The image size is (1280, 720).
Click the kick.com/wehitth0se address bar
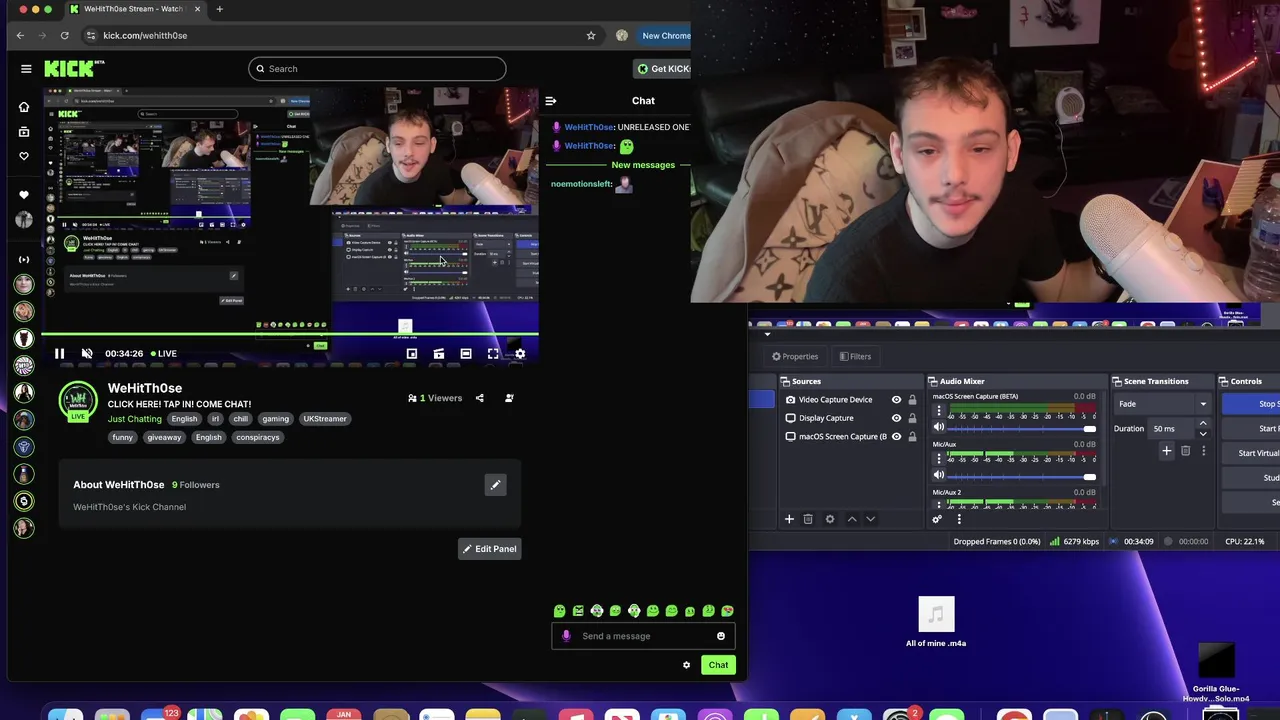(x=340, y=35)
